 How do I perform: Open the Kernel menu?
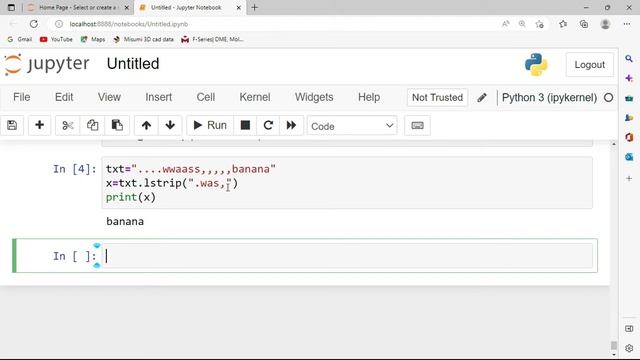click(255, 97)
